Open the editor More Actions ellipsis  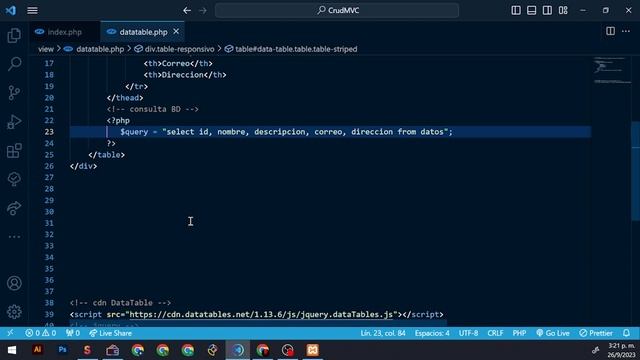[626, 31]
